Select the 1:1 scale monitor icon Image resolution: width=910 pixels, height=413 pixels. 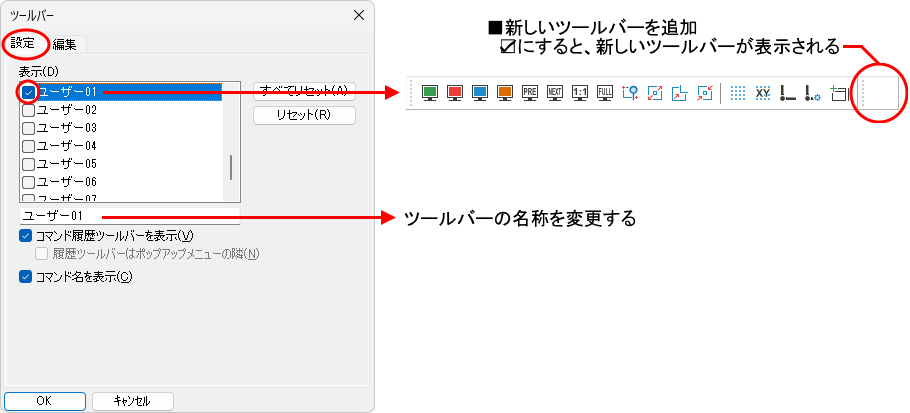tap(580, 93)
